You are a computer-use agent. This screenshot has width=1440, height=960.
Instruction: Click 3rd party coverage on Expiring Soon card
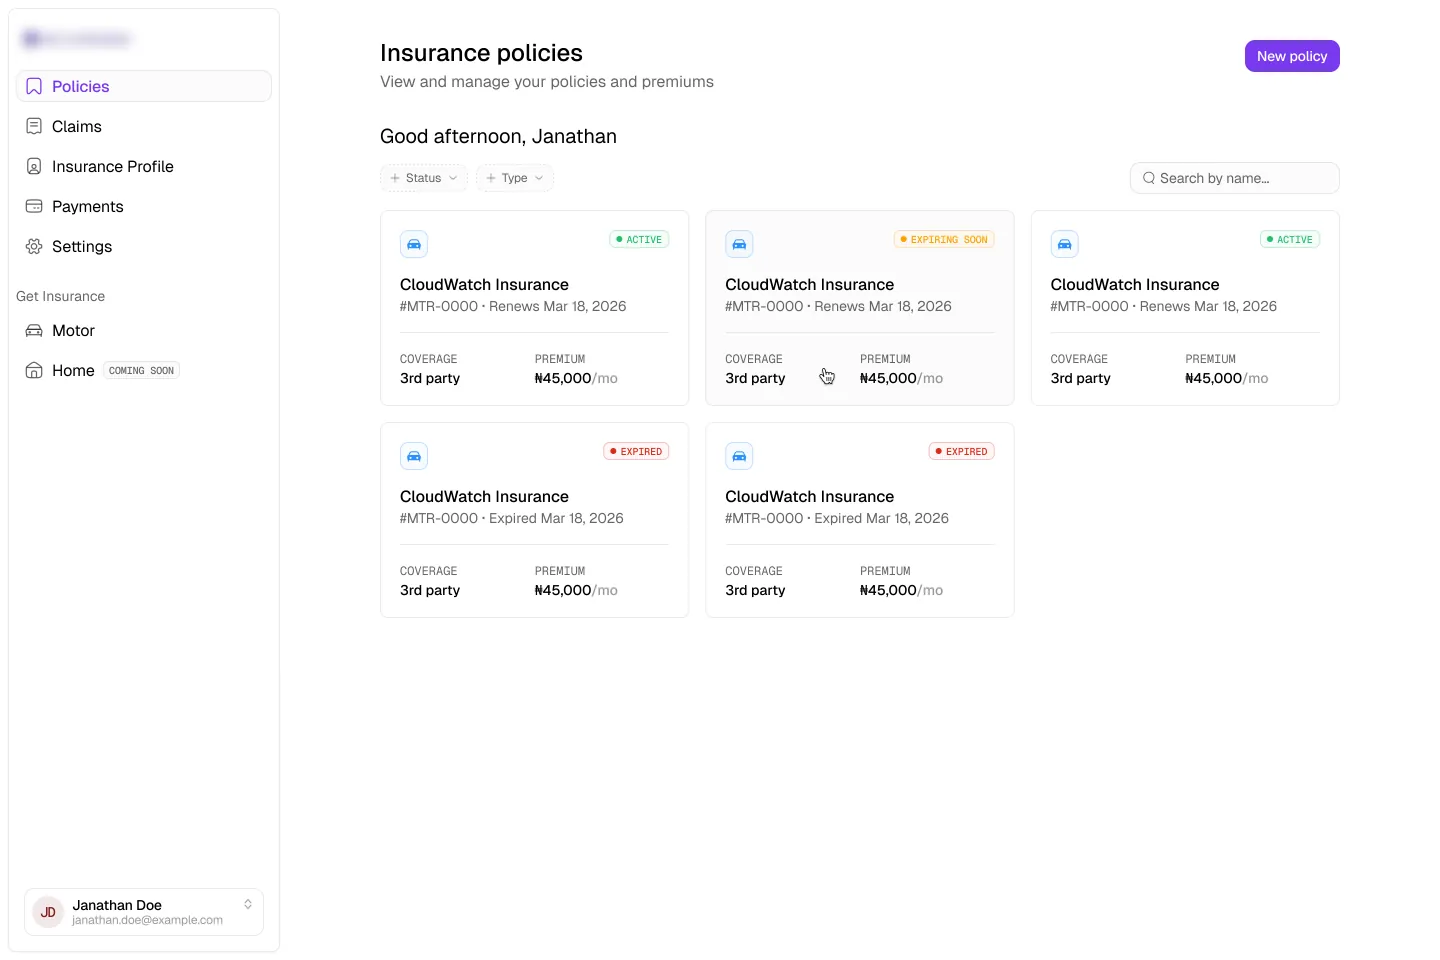coord(755,378)
